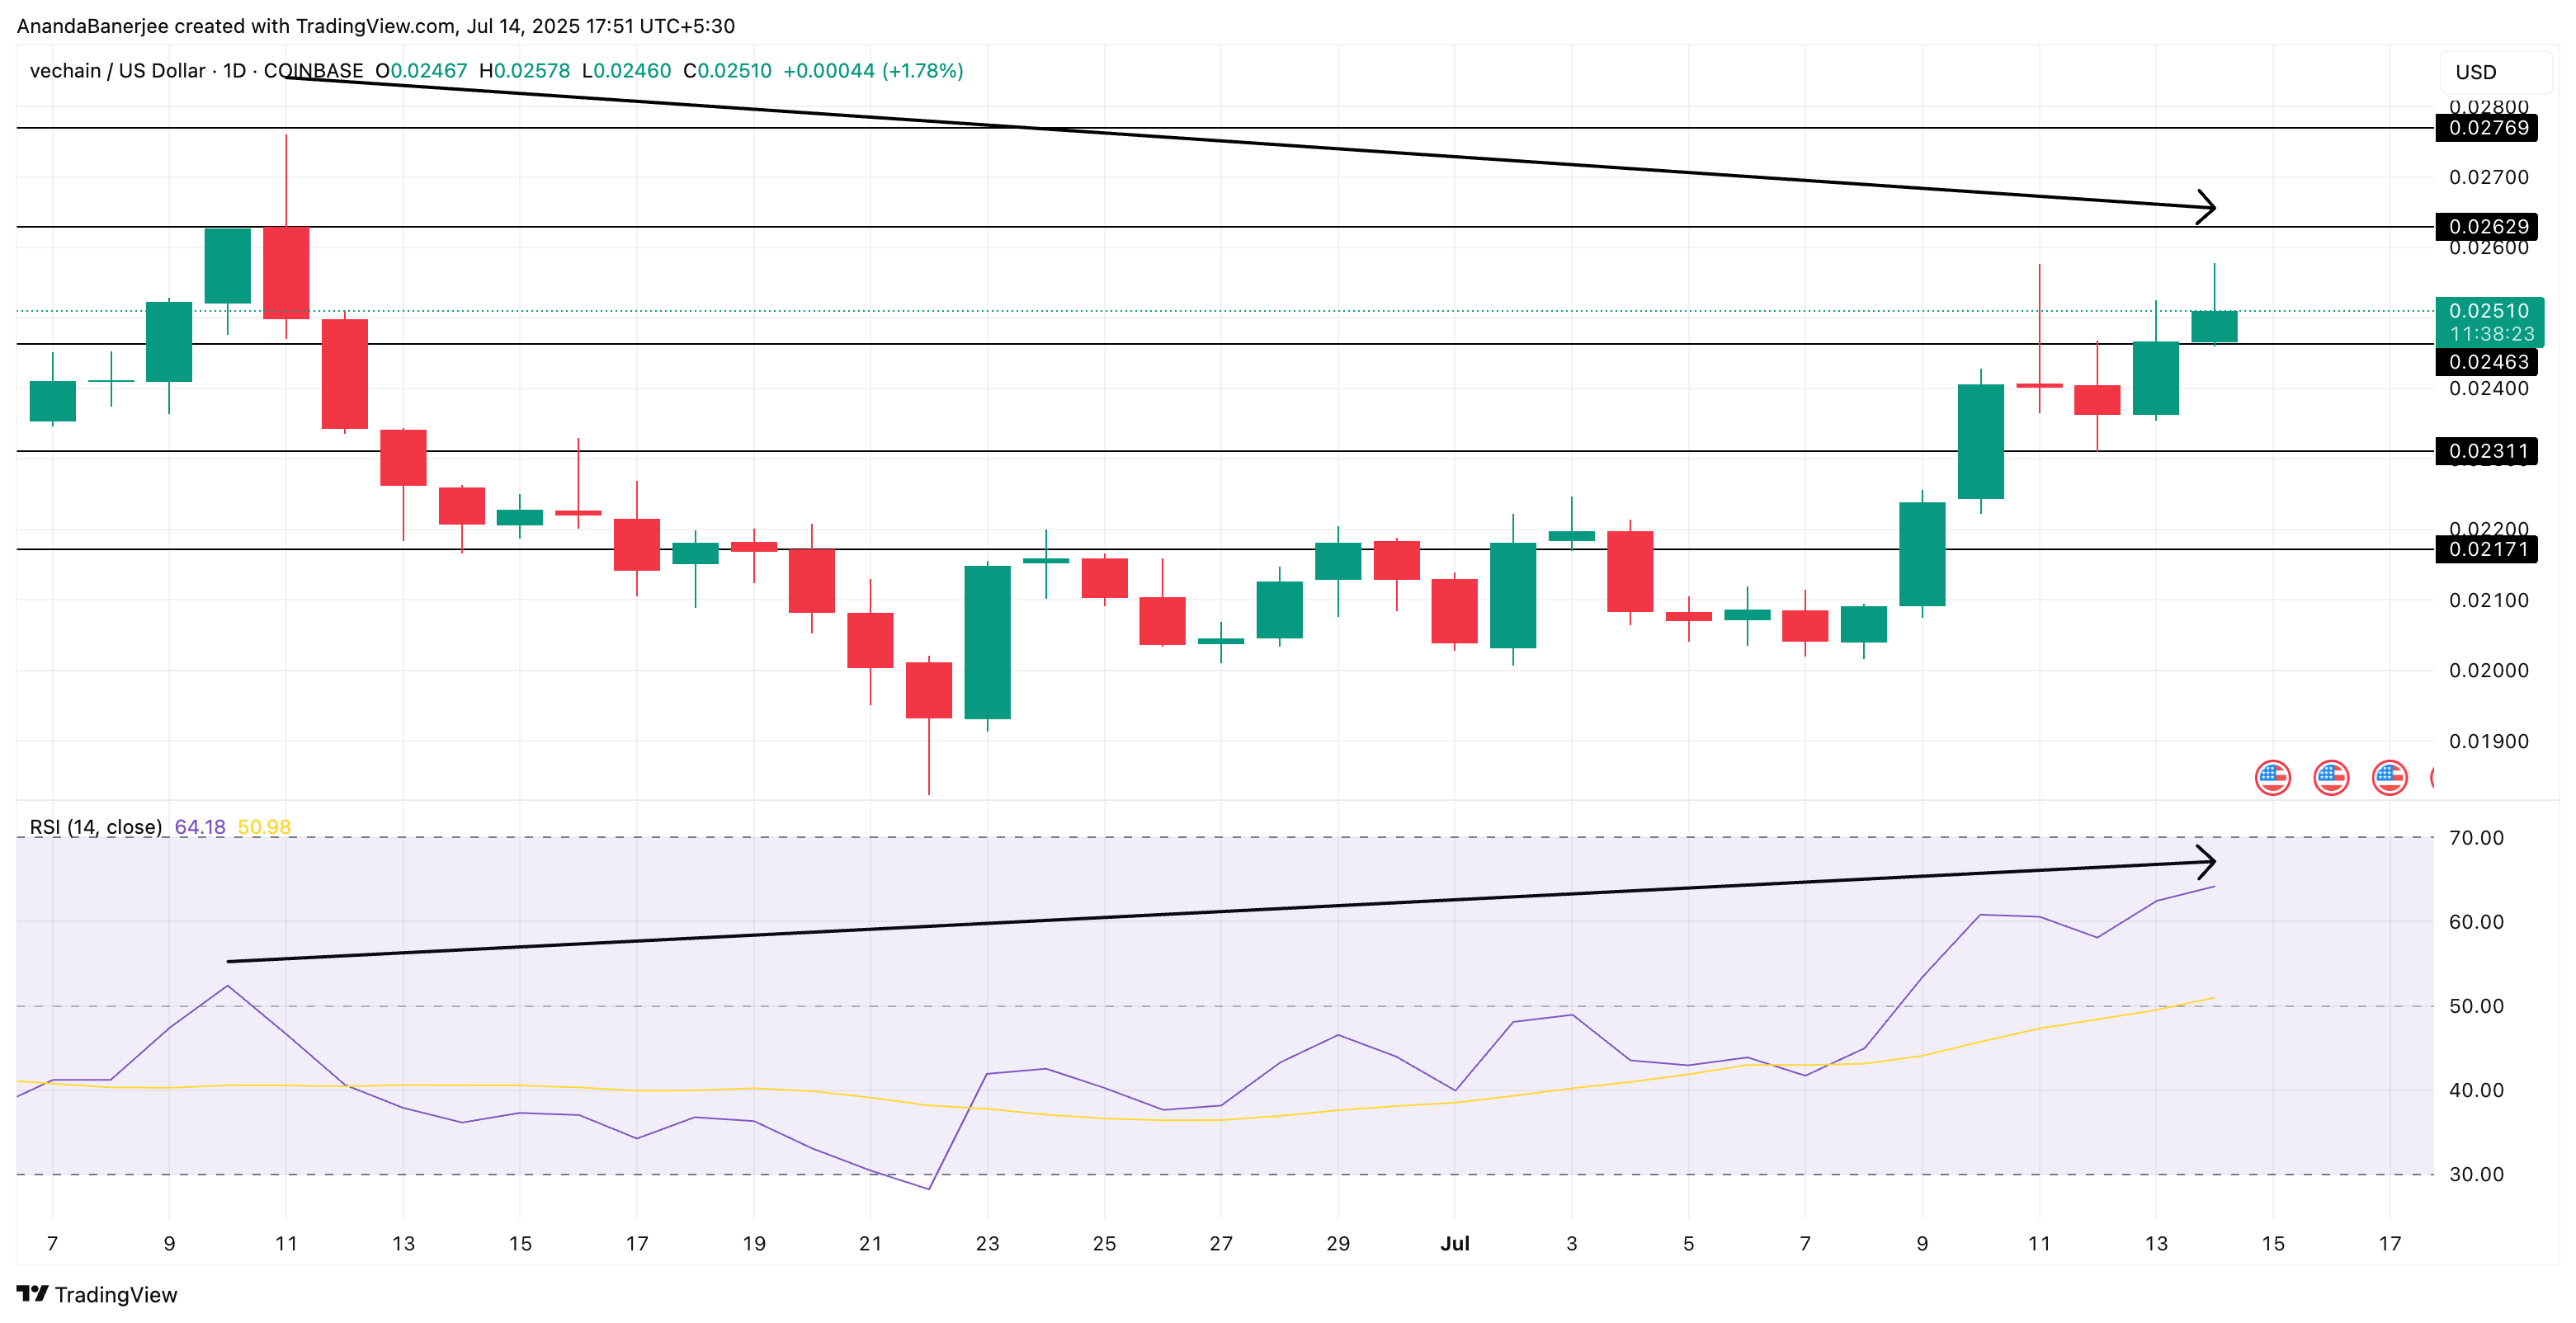
Task: Click the TradingView logo icon at bottom left
Action: coord(32,1294)
